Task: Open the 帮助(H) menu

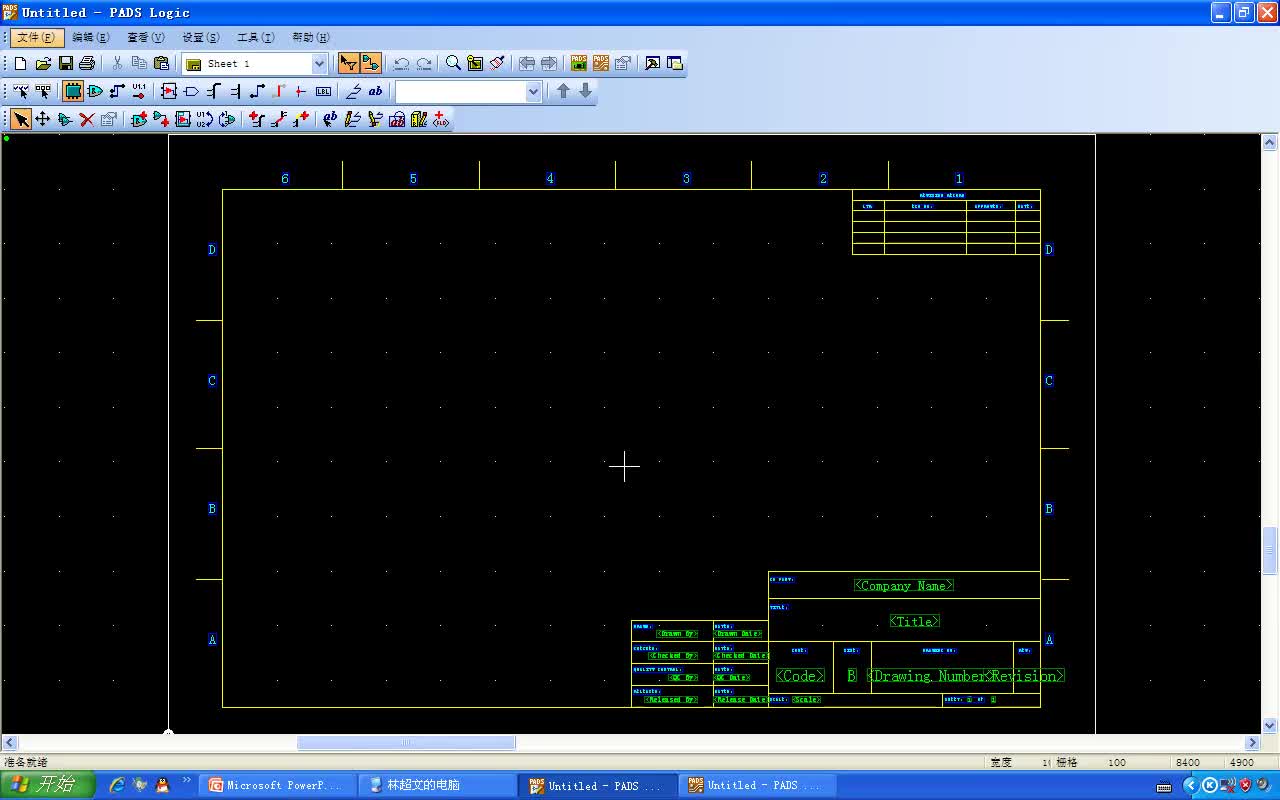Action: coord(311,37)
